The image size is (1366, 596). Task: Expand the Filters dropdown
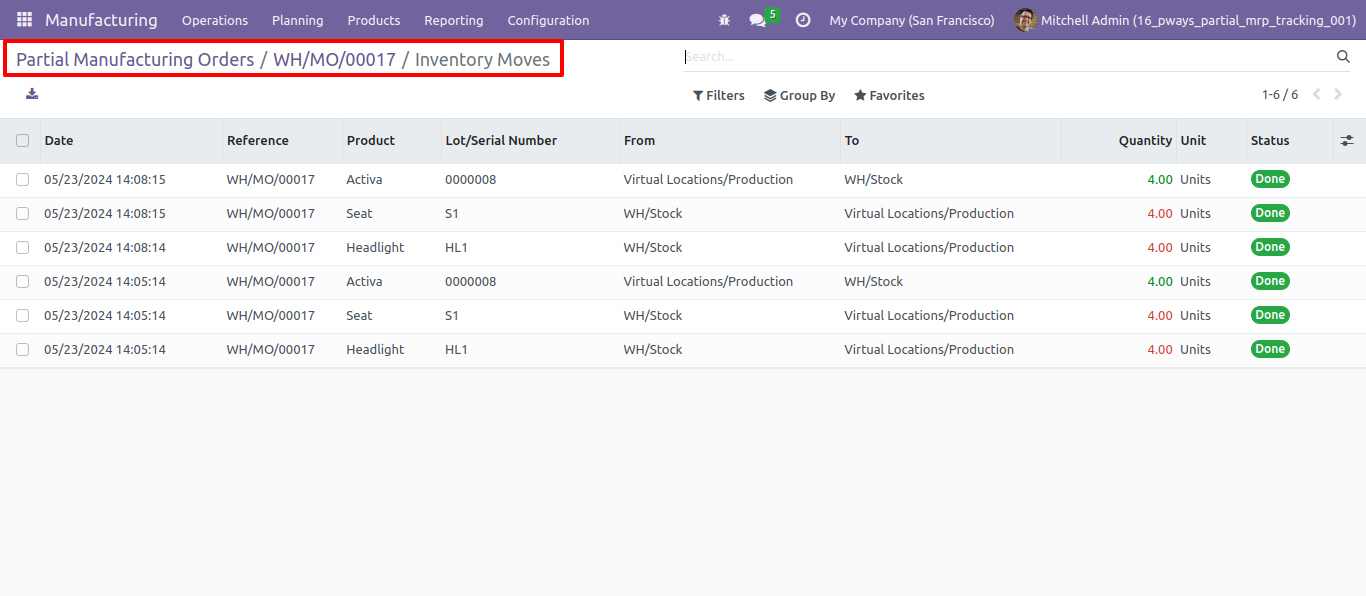[x=719, y=96]
